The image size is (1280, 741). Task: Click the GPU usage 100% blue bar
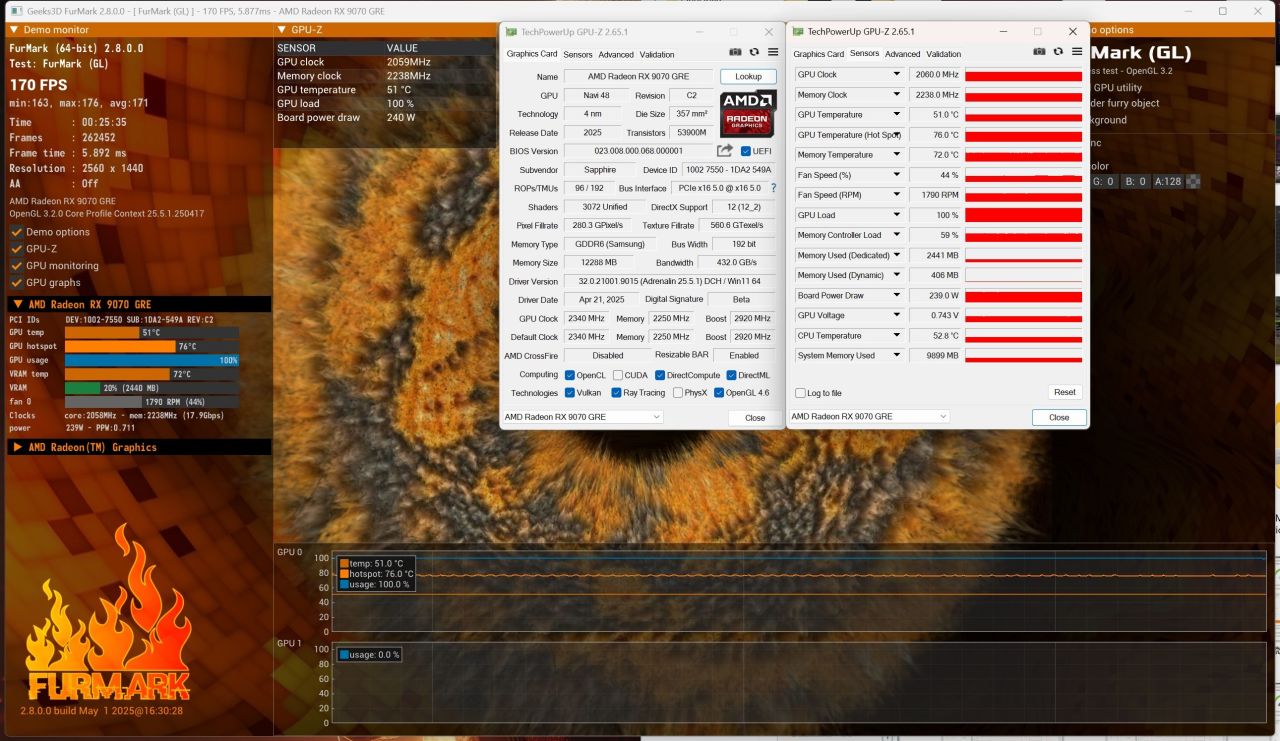152,360
